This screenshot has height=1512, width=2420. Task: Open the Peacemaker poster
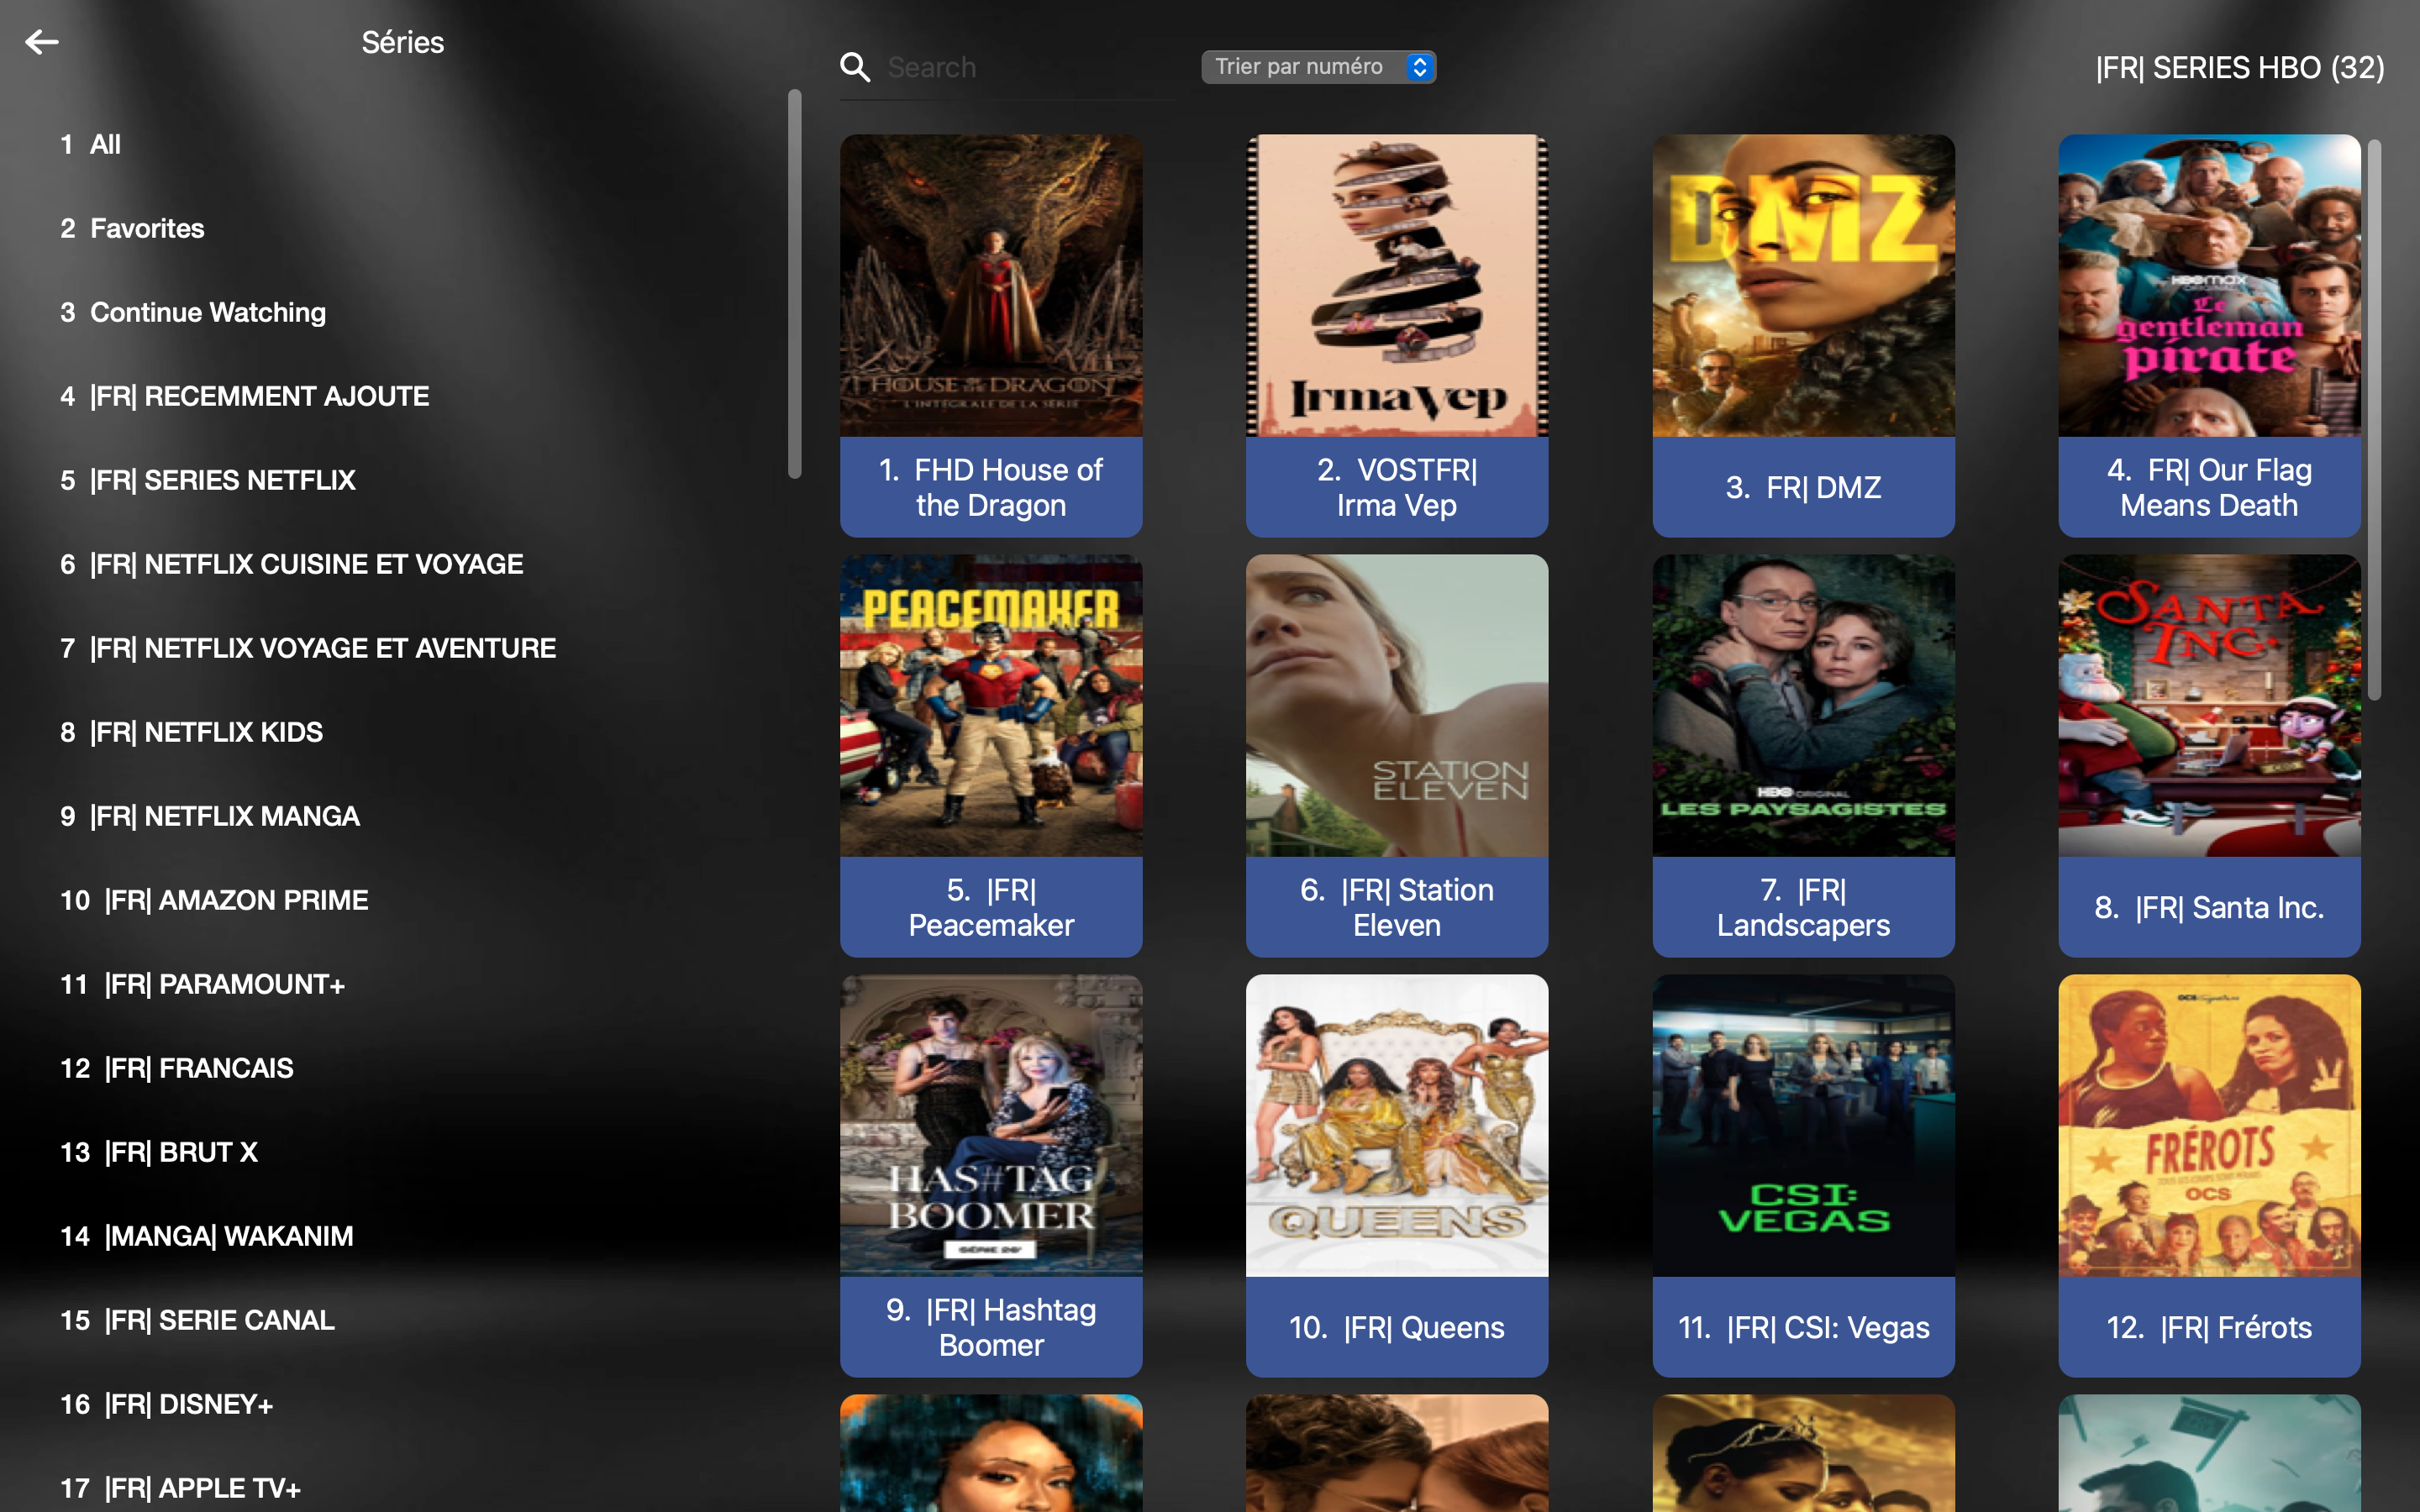(x=991, y=705)
